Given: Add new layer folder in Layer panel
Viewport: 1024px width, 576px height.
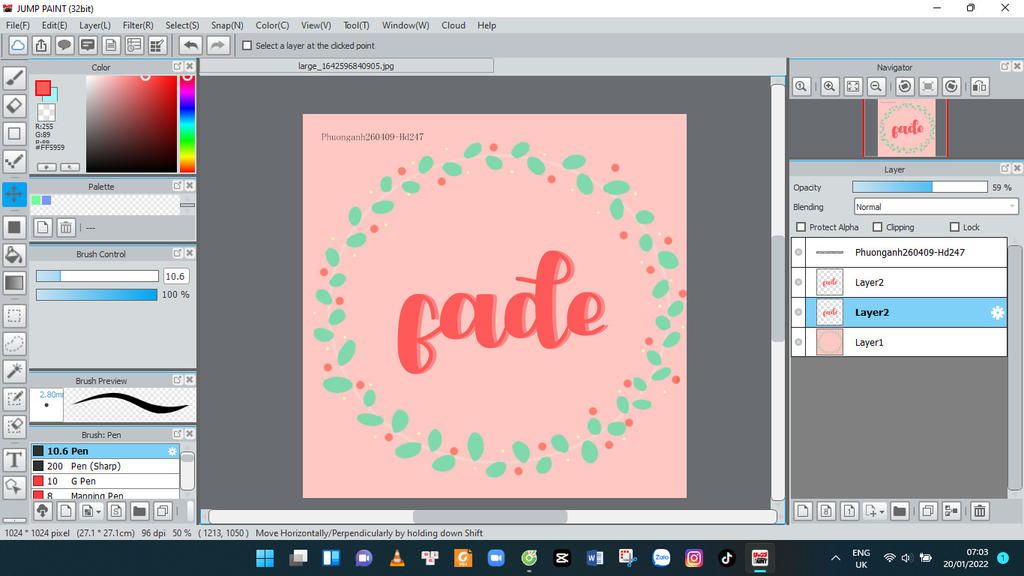Looking at the screenshot, I should (x=899, y=511).
